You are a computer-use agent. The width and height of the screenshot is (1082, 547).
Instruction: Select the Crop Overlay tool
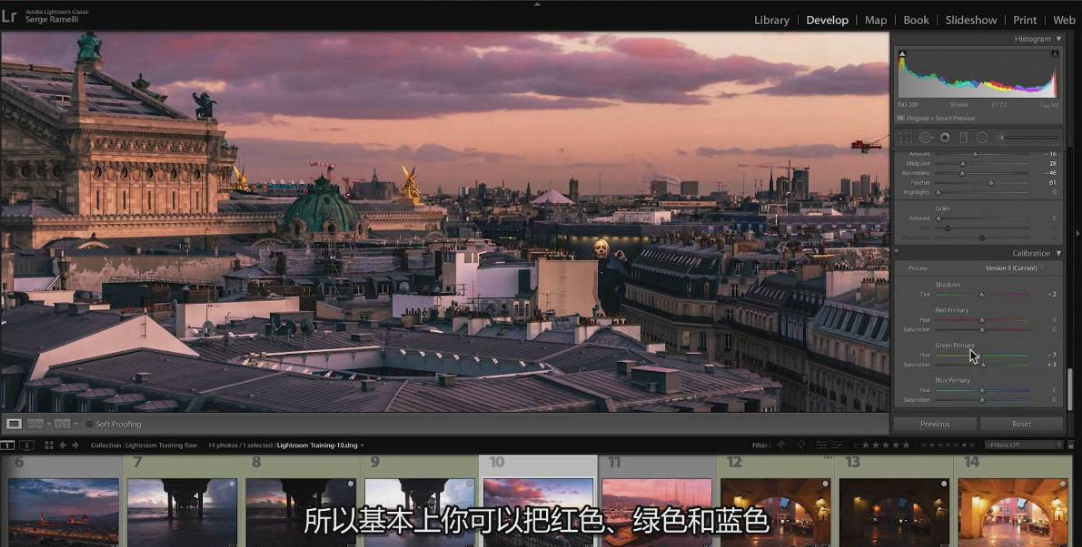tap(906, 137)
